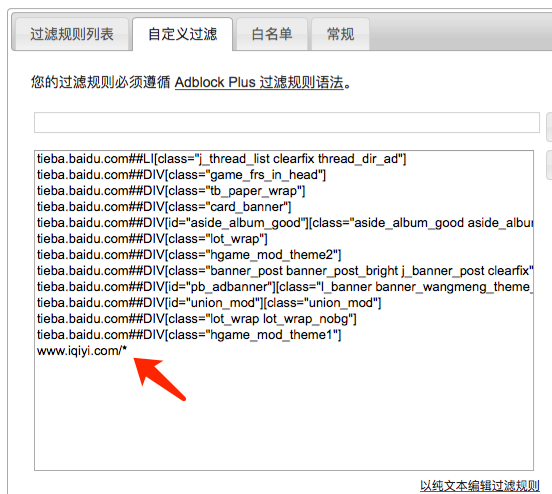Select the union_mod filter rule
This screenshot has height=494, width=552.
point(209,302)
